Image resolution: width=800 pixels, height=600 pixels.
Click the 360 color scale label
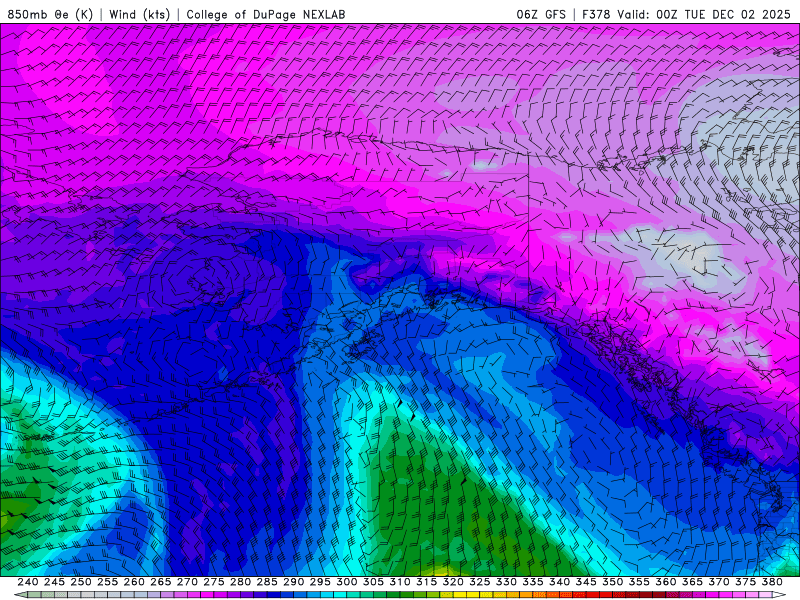pos(665,582)
